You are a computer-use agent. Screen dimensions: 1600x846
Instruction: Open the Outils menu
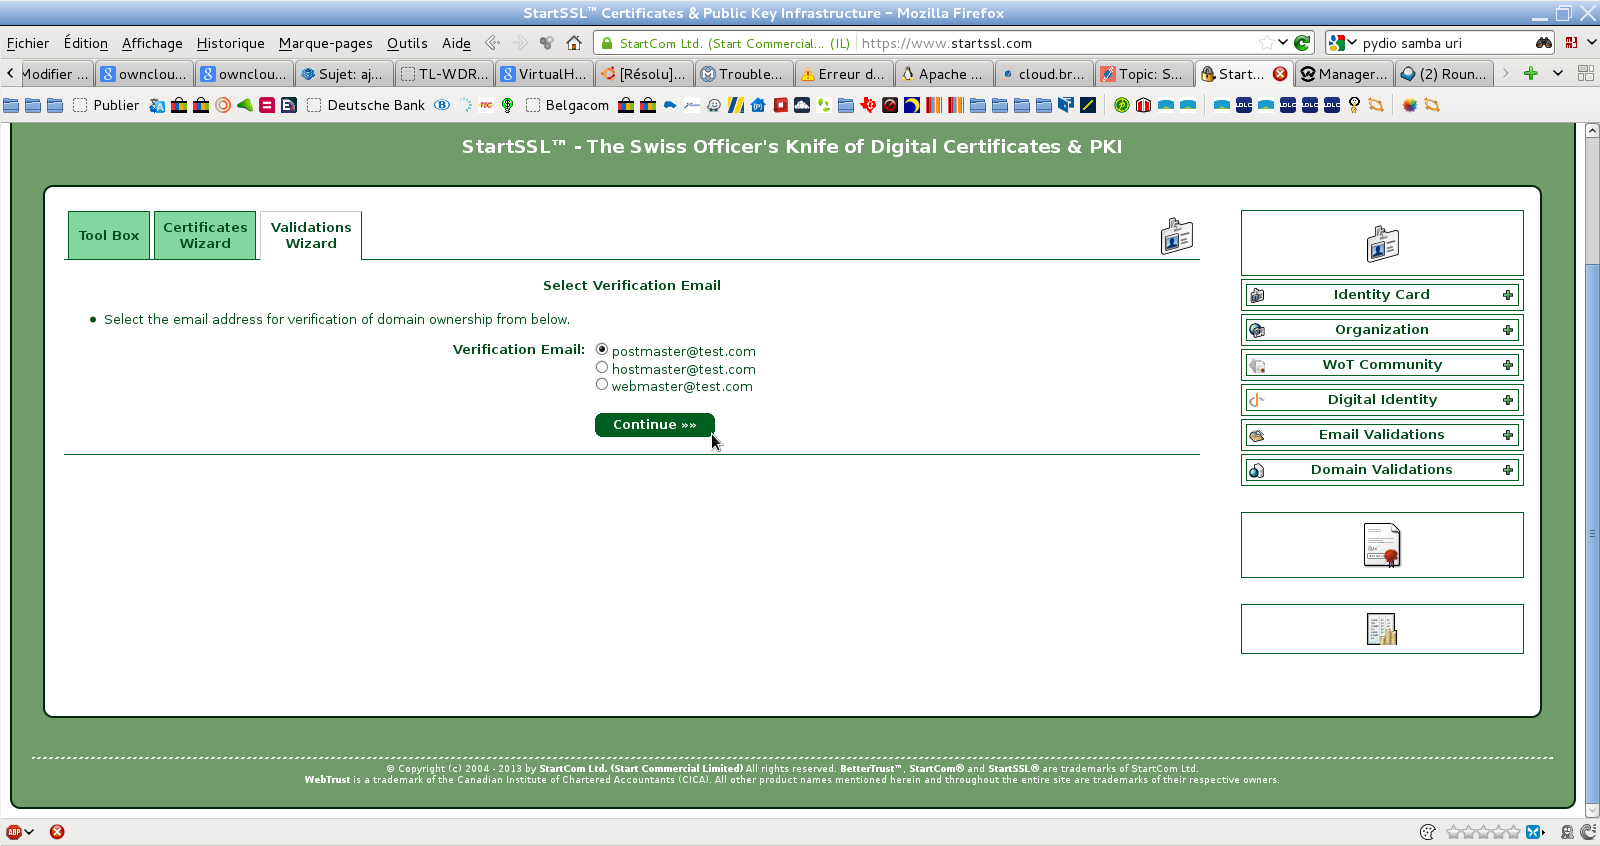407,43
